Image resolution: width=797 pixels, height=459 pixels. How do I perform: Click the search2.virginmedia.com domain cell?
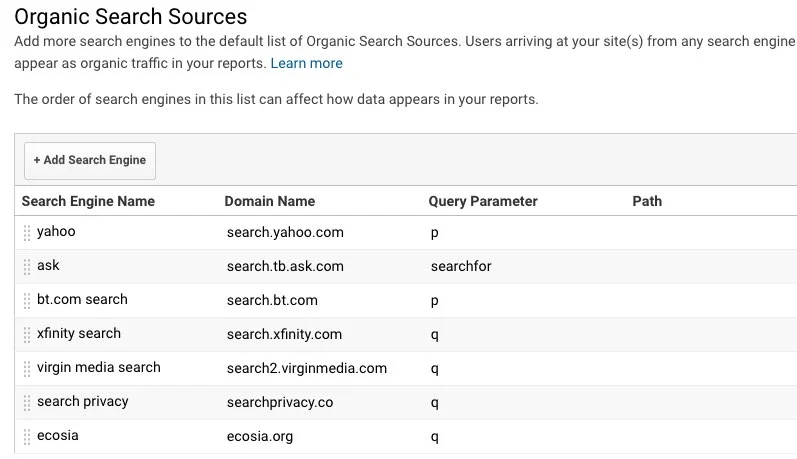(306, 369)
